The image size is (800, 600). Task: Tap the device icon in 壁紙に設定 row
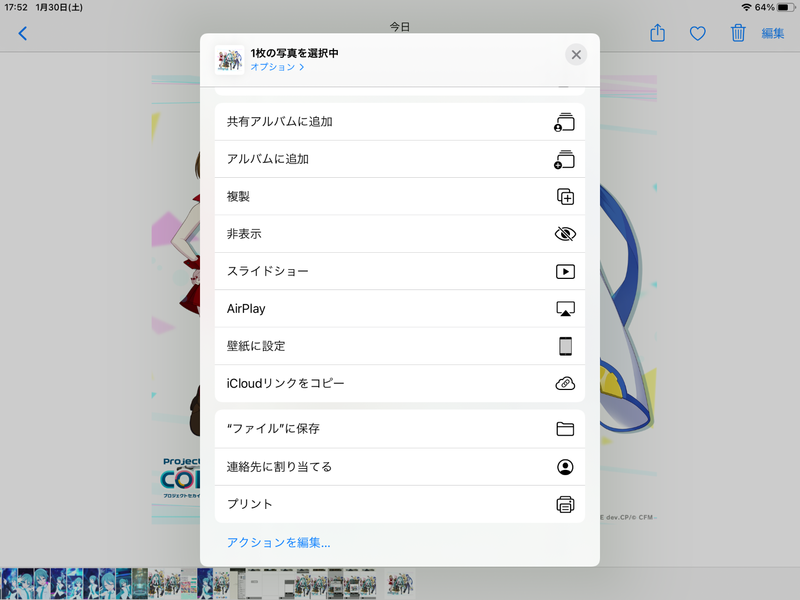point(565,346)
